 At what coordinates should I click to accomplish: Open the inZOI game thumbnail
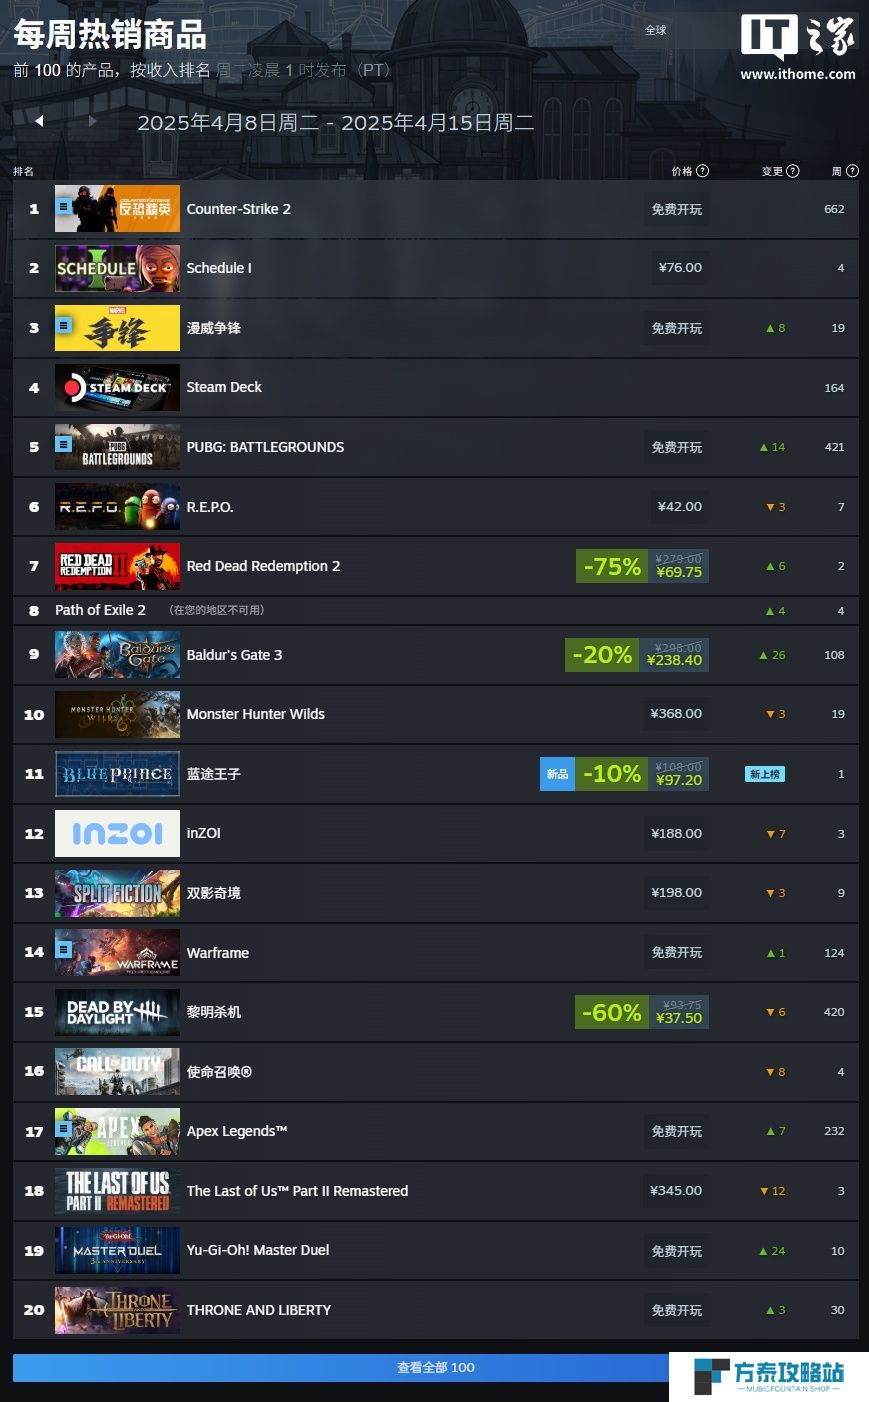117,833
